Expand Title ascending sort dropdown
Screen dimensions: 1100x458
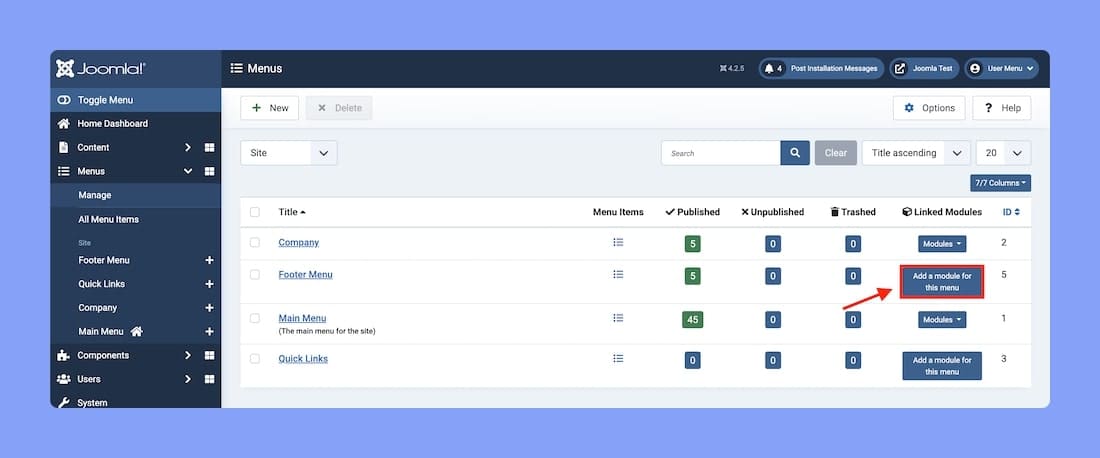tap(915, 153)
